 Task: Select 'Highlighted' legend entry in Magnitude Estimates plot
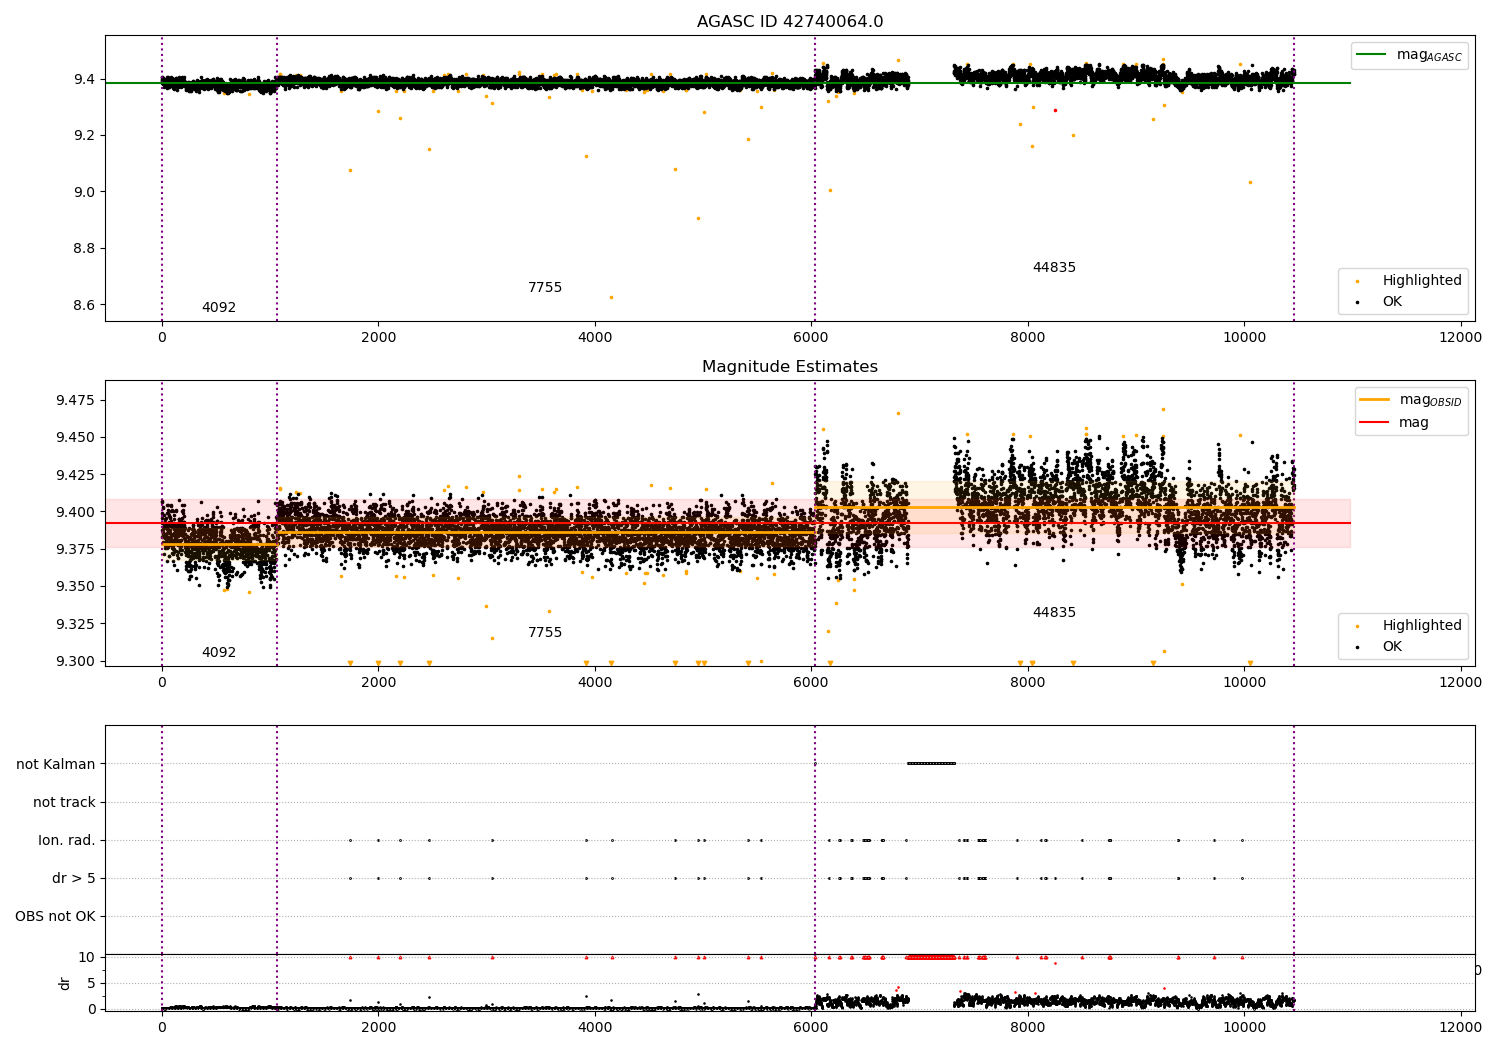coord(1422,626)
